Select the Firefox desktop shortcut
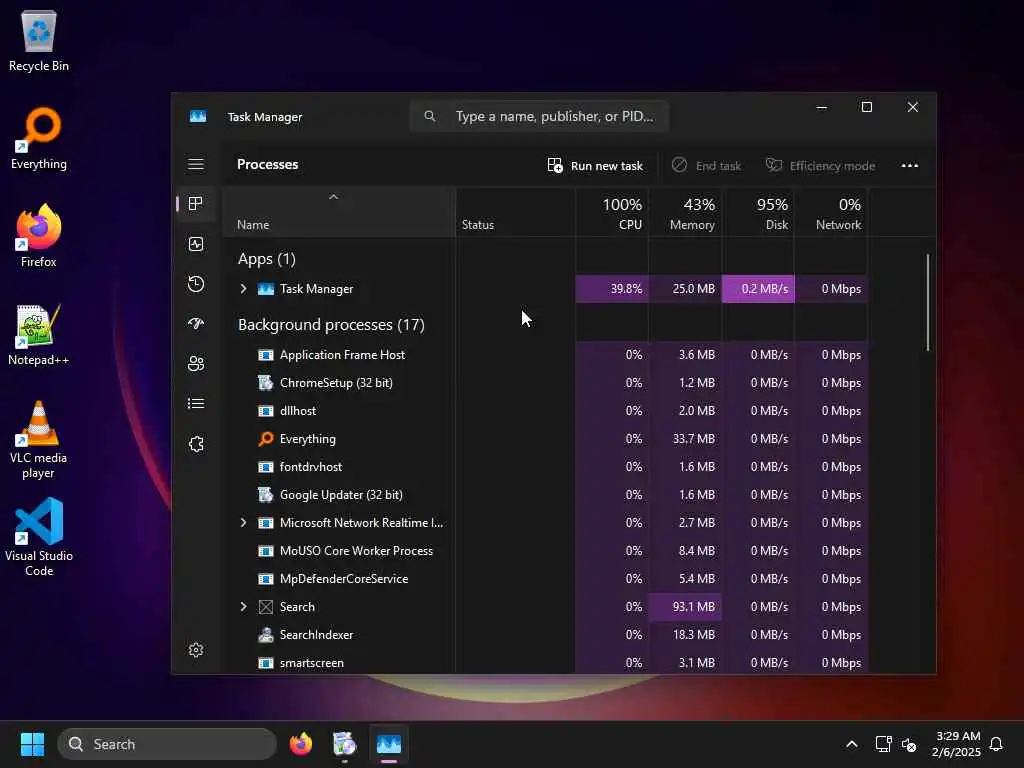 [39, 236]
